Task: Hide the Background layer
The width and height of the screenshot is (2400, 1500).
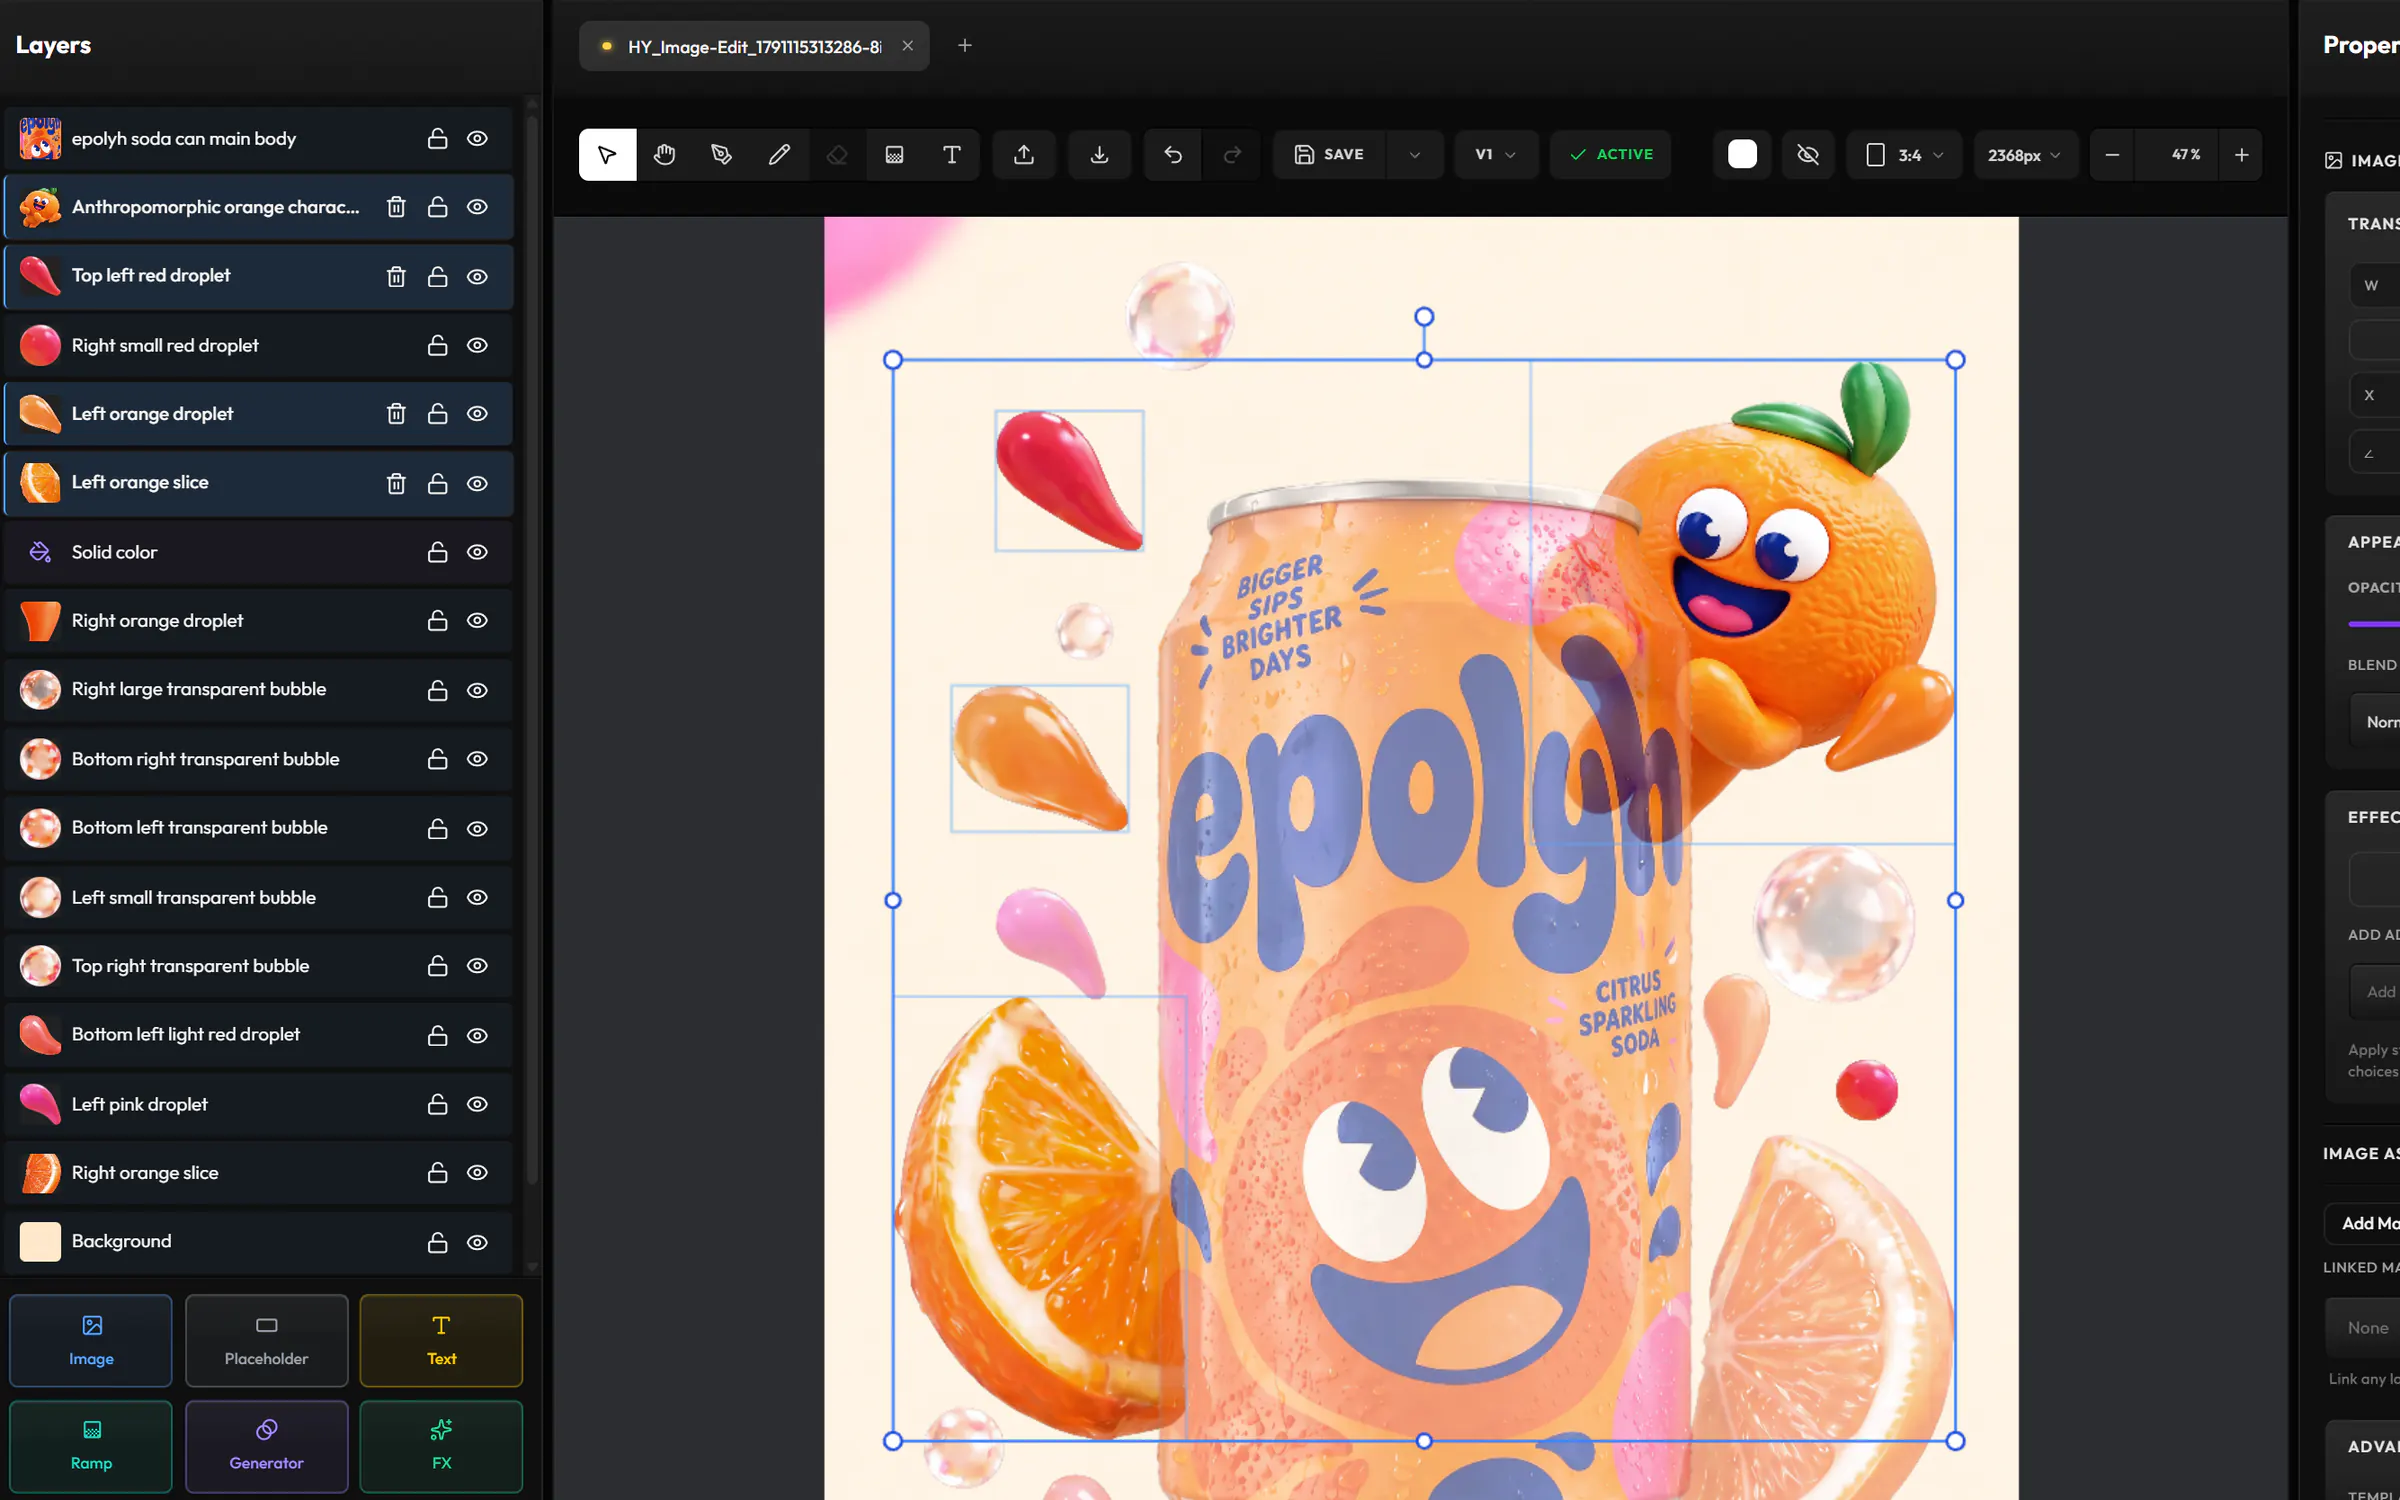Action: click(478, 1242)
